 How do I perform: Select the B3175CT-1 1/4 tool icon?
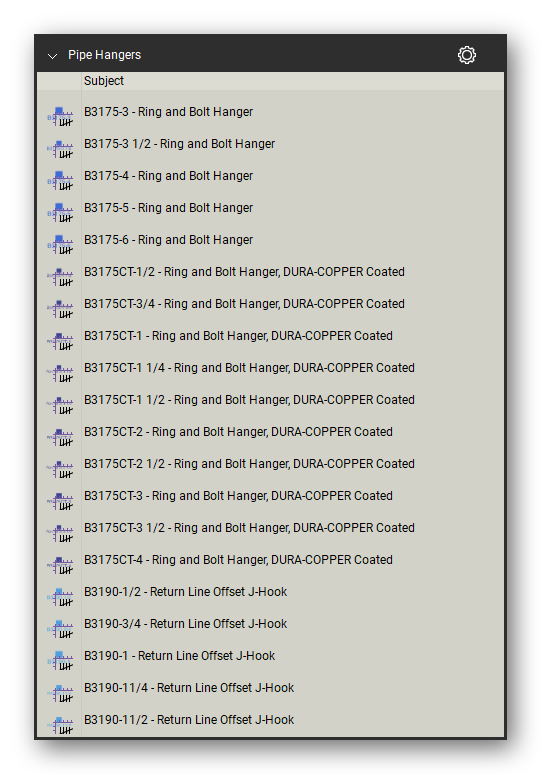(60, 373)
